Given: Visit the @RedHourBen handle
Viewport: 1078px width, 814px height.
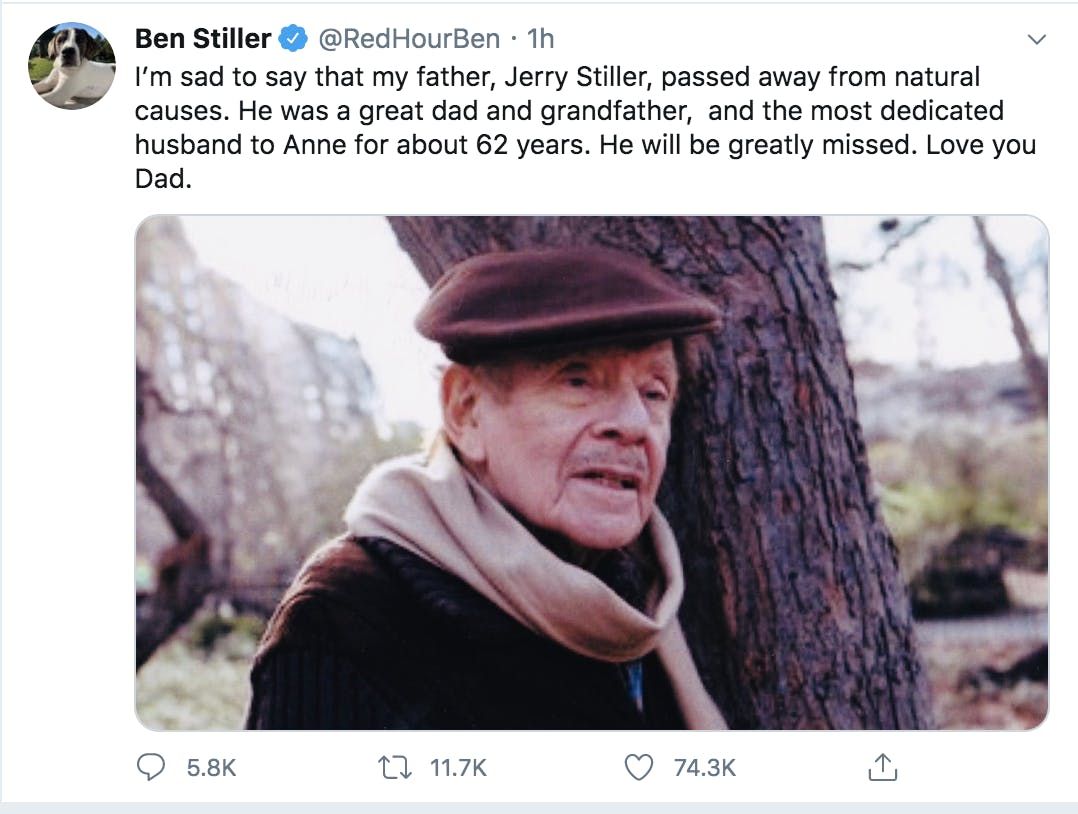Looking at the screenshot, I should 408,40.
